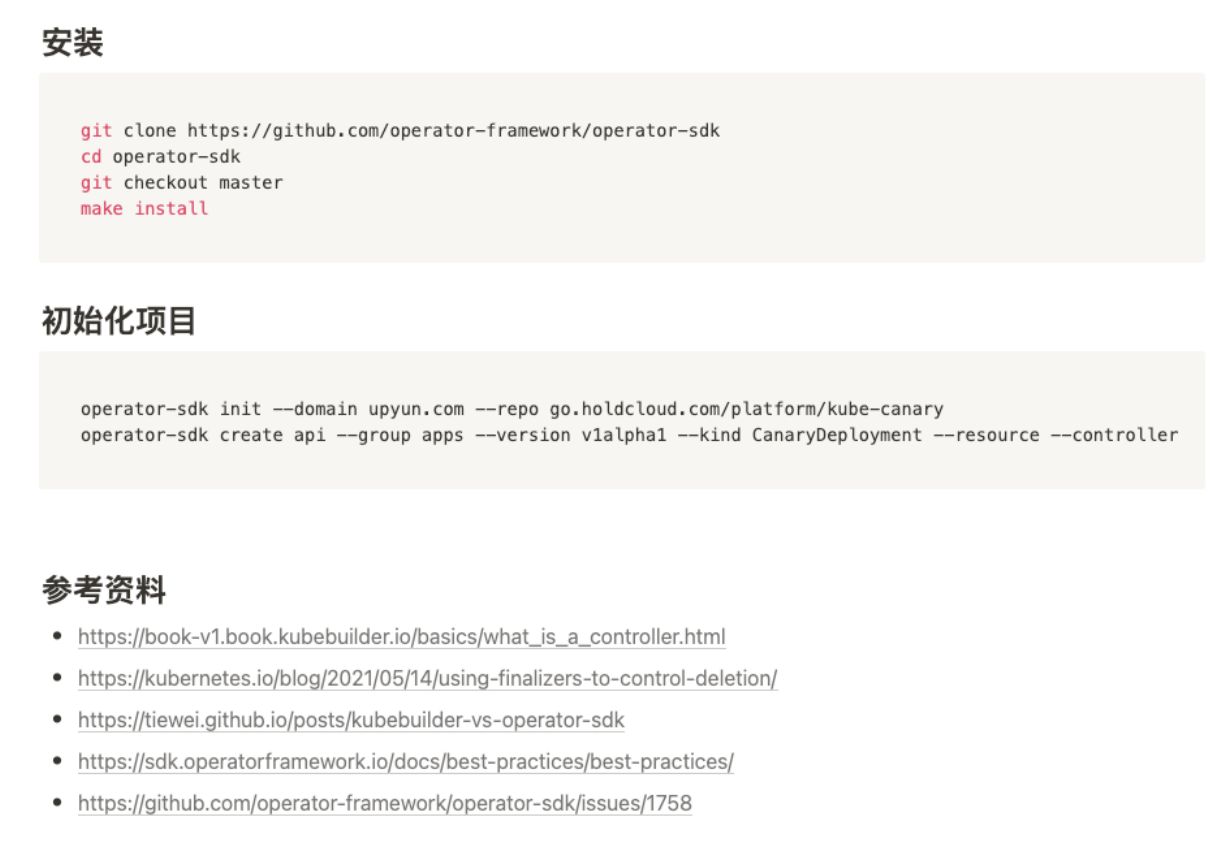Click "upyun.com" in the init command
This screenshot has width=1231, height=860.
(416, 409)
